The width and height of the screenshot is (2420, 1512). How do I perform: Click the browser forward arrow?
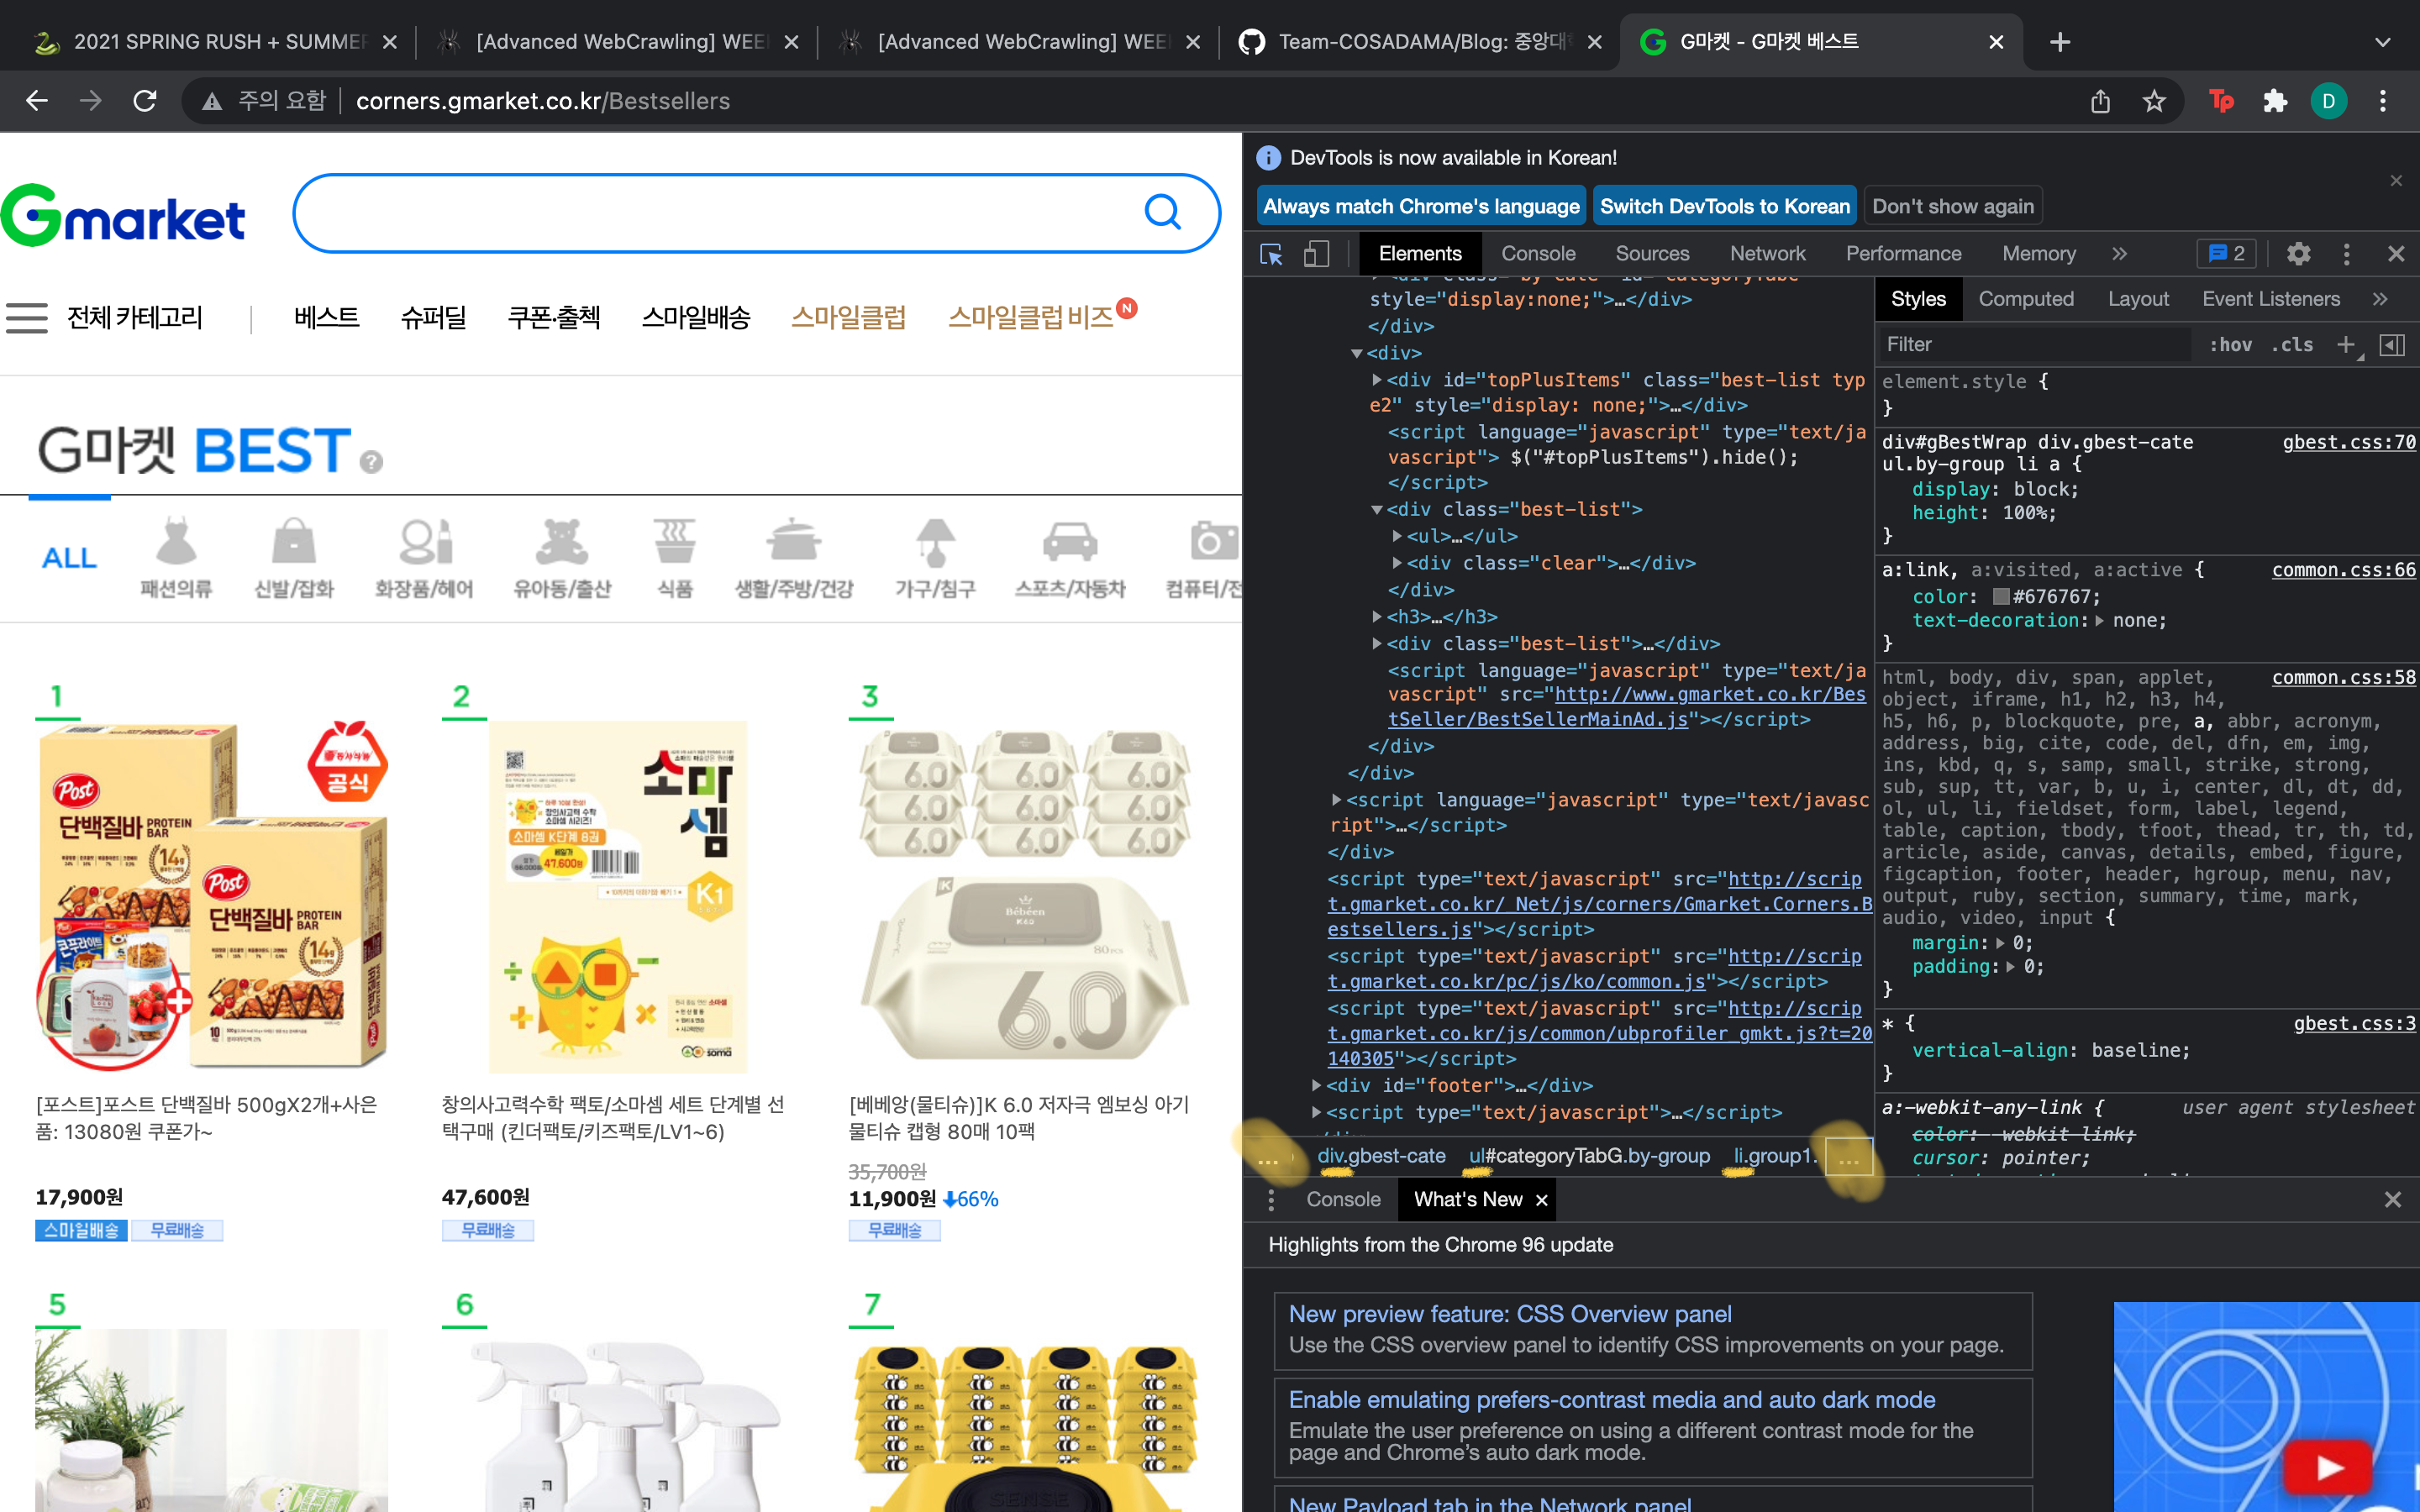click(91, 101)
